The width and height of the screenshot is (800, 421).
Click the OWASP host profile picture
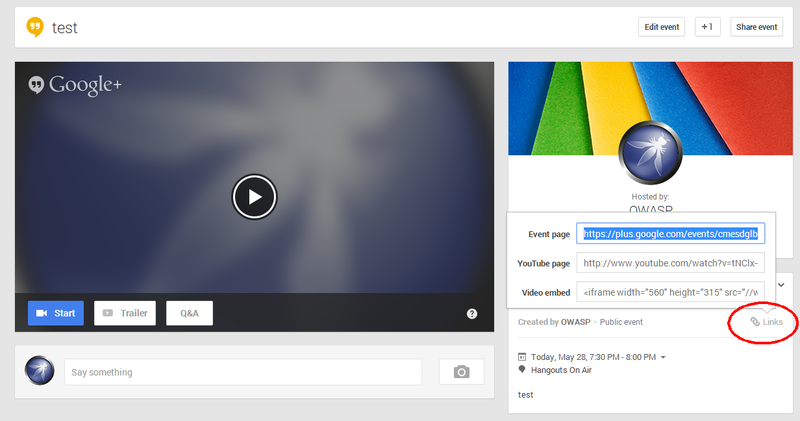[x=650, y=153]
